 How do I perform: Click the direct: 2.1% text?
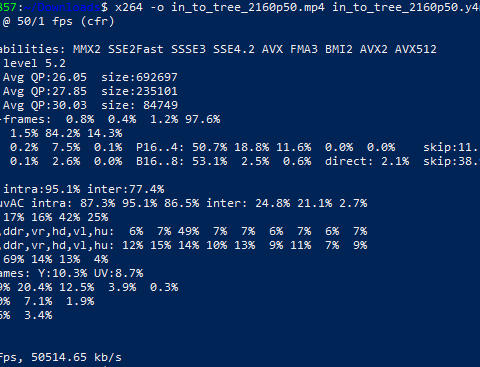click(367, 161)
